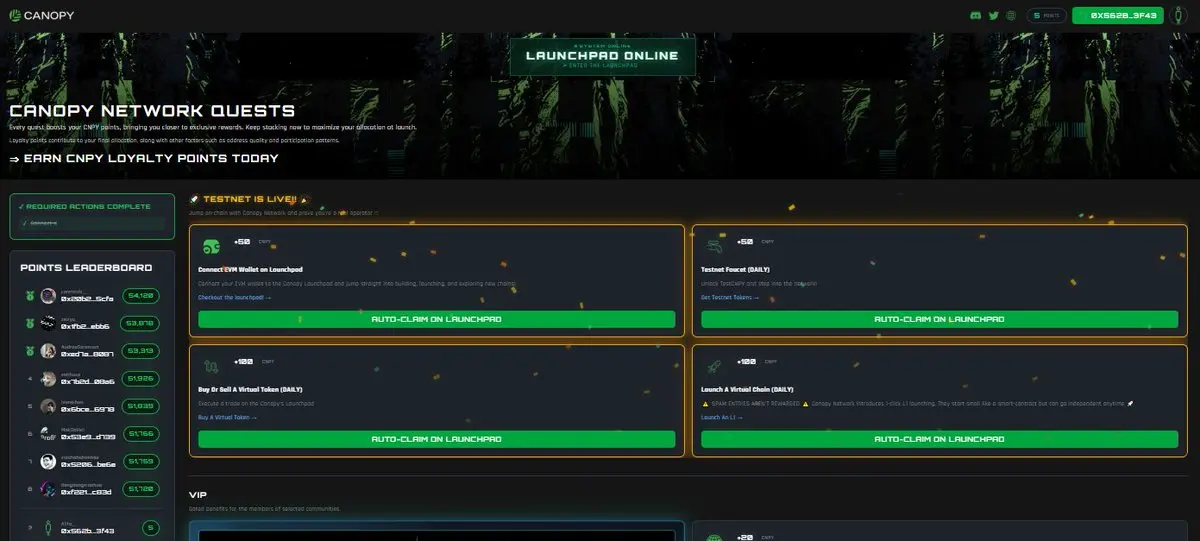This screenshot has height=541, width=1200.
Task: Click the first-place medal icon in leaderboard
Action: tap(30, 296)
